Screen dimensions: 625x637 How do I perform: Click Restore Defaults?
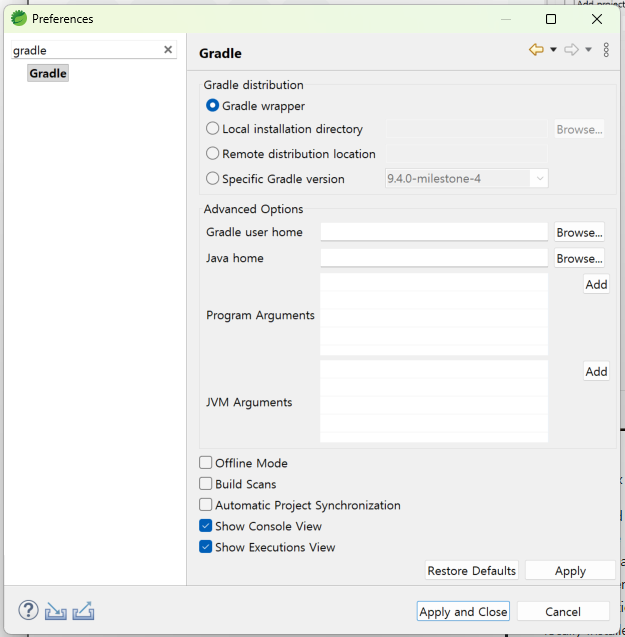click(471, 570)
